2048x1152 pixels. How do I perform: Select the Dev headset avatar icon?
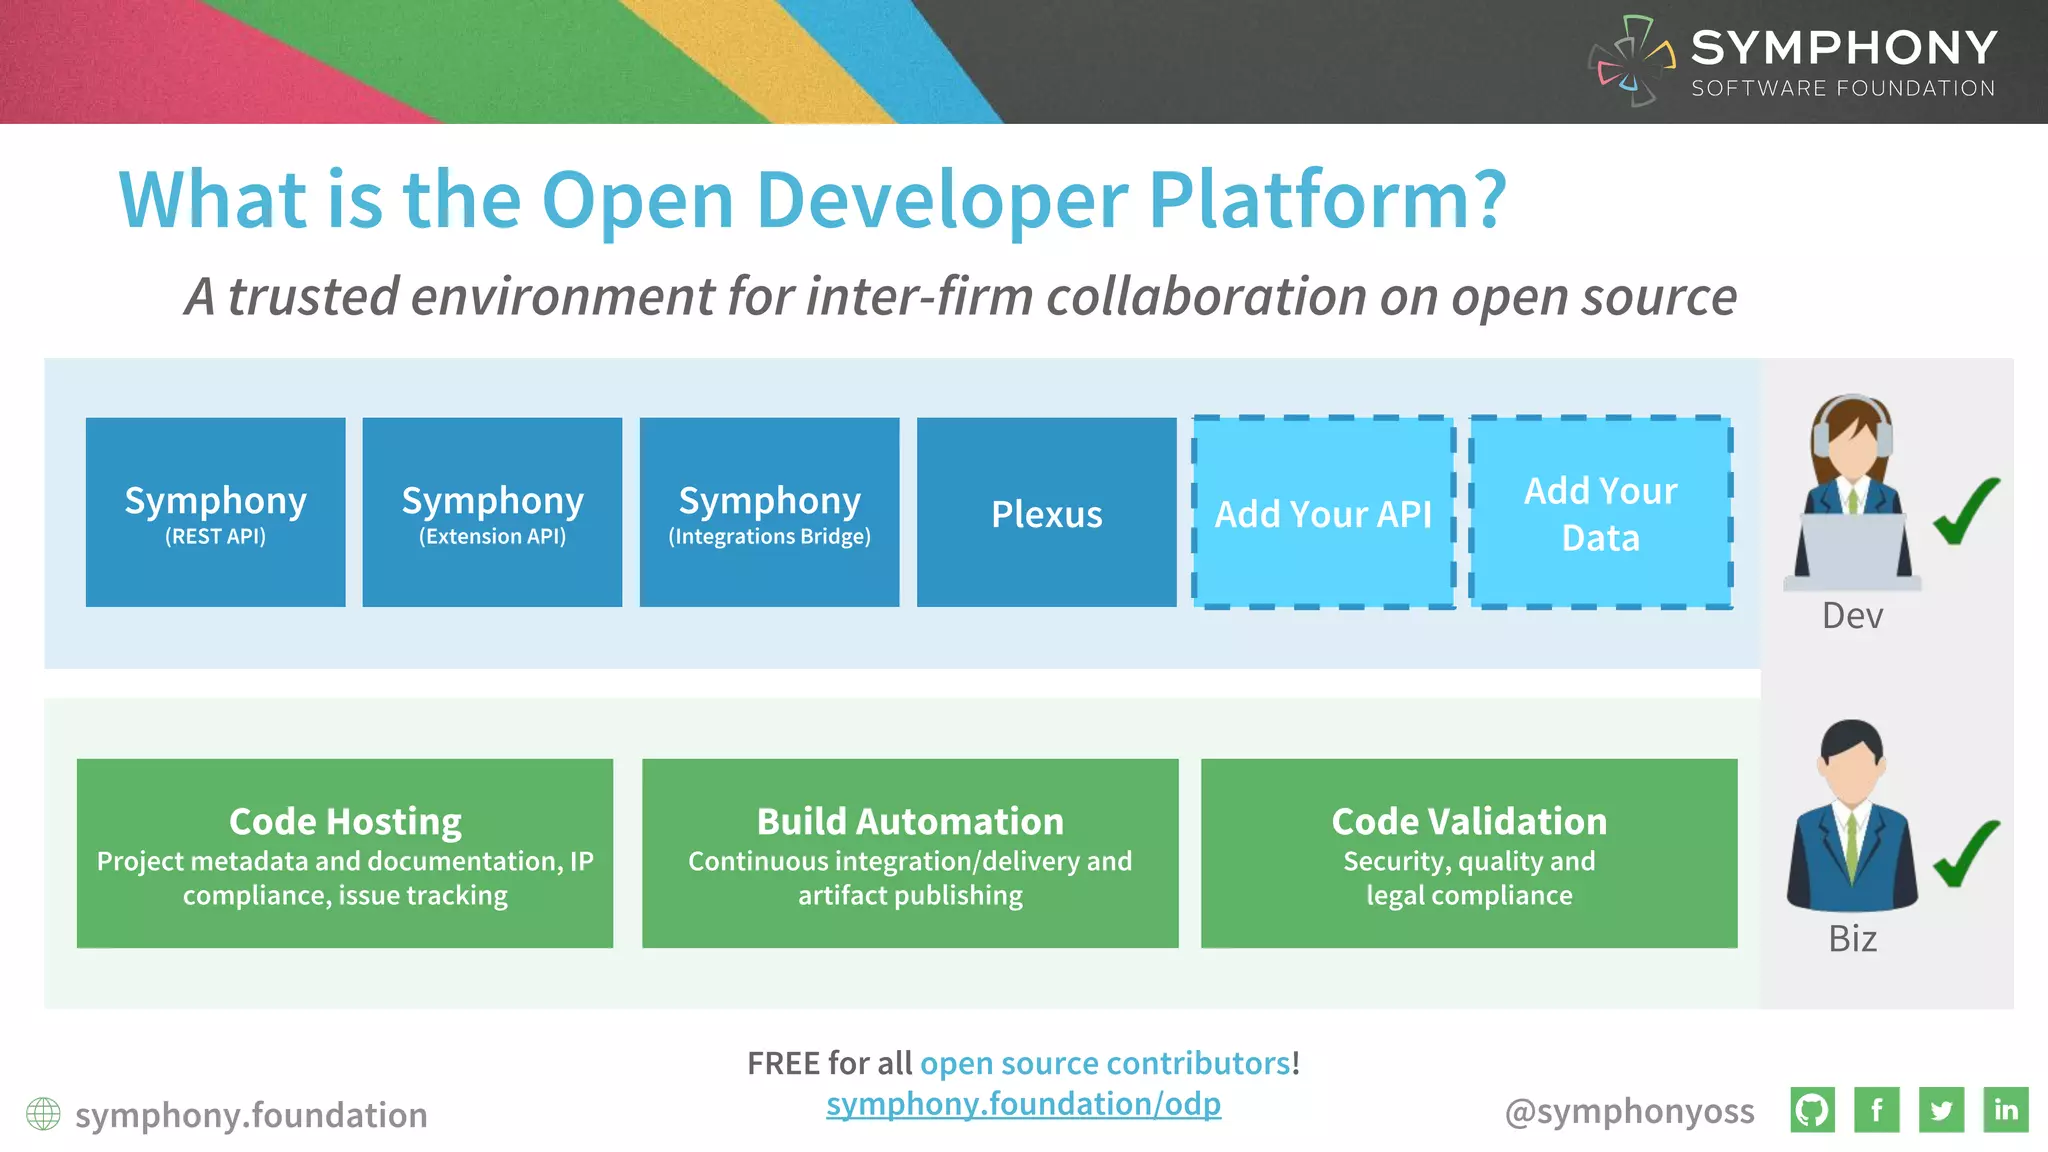(x=1852, y=490)
